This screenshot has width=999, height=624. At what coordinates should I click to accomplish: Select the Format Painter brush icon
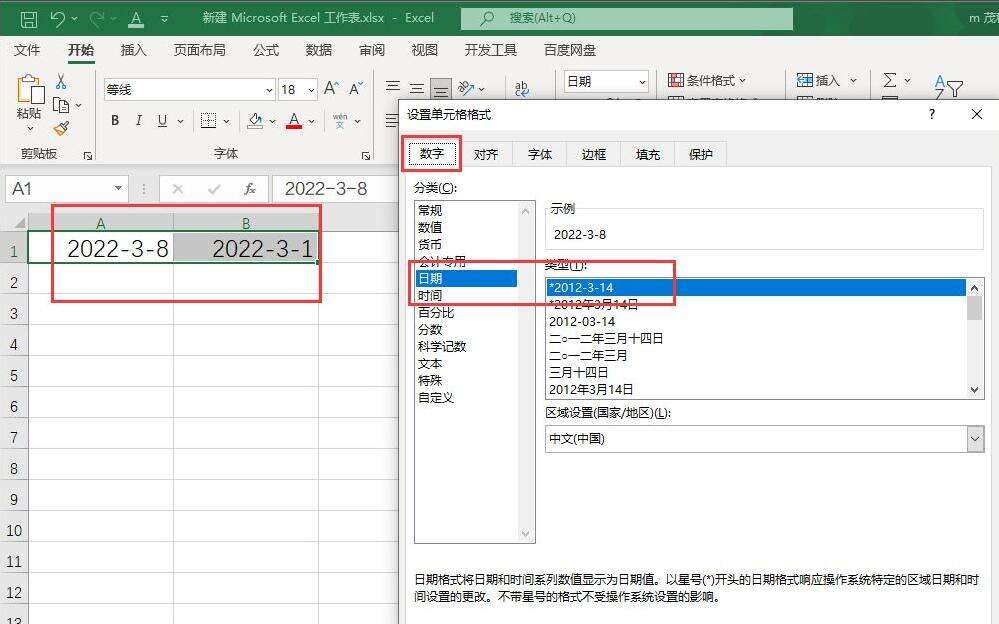[x=62, y=128]
